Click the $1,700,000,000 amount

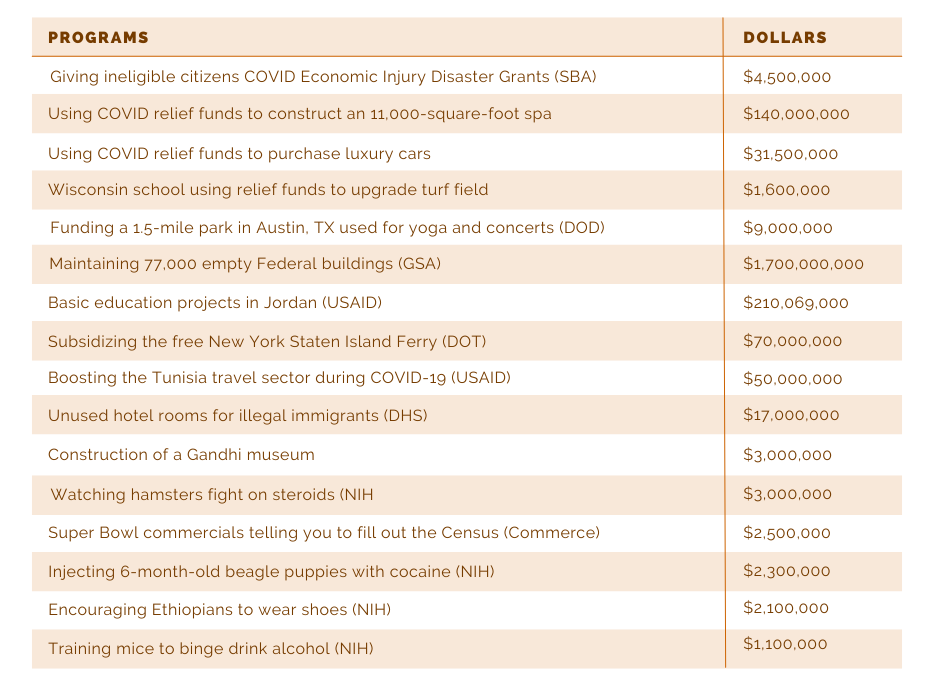tap(803, 265)
